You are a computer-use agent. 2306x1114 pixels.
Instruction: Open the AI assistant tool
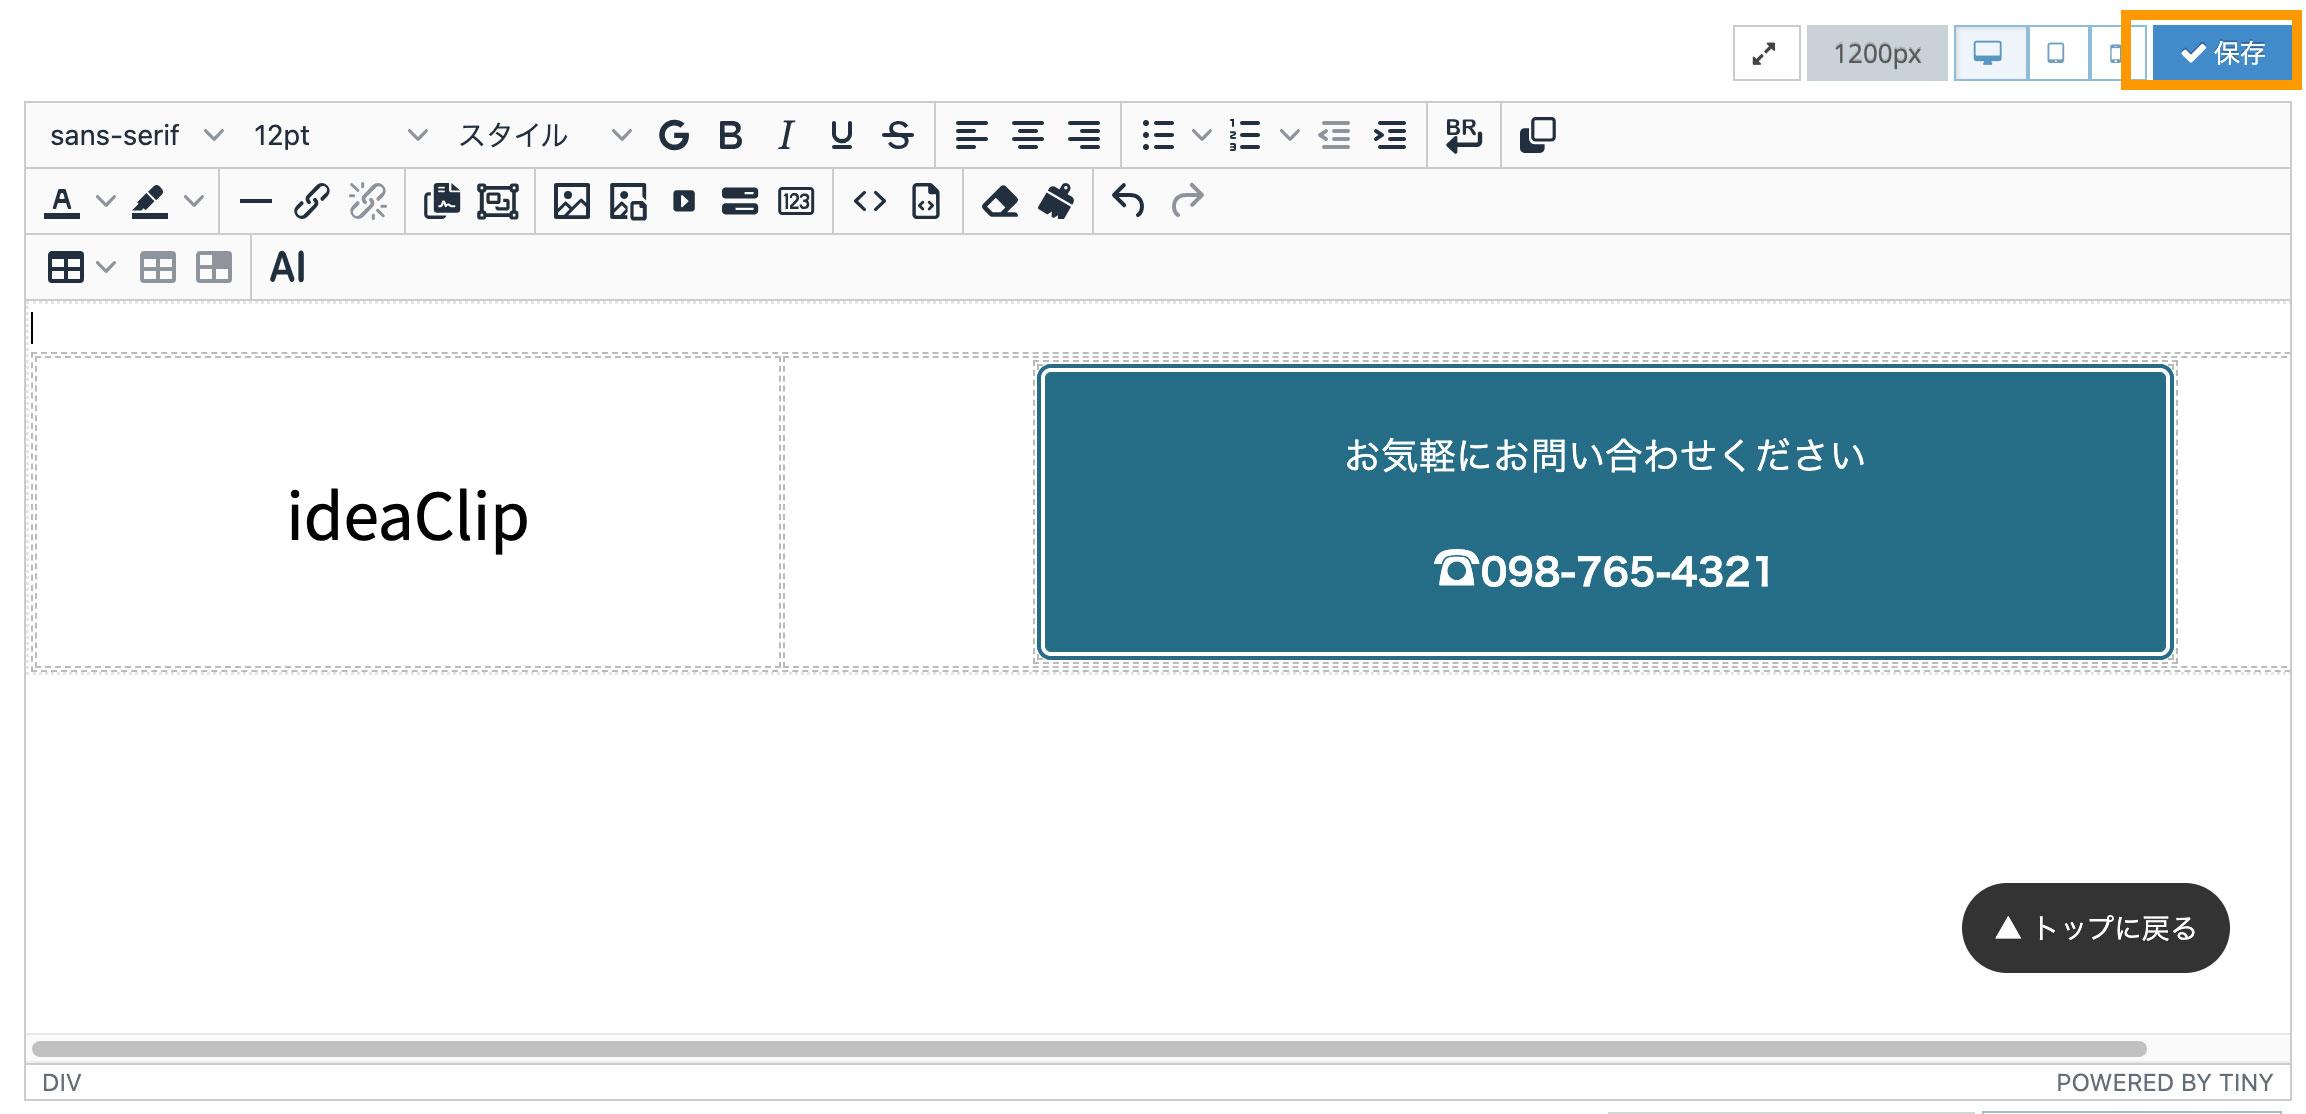pos(288,268)
